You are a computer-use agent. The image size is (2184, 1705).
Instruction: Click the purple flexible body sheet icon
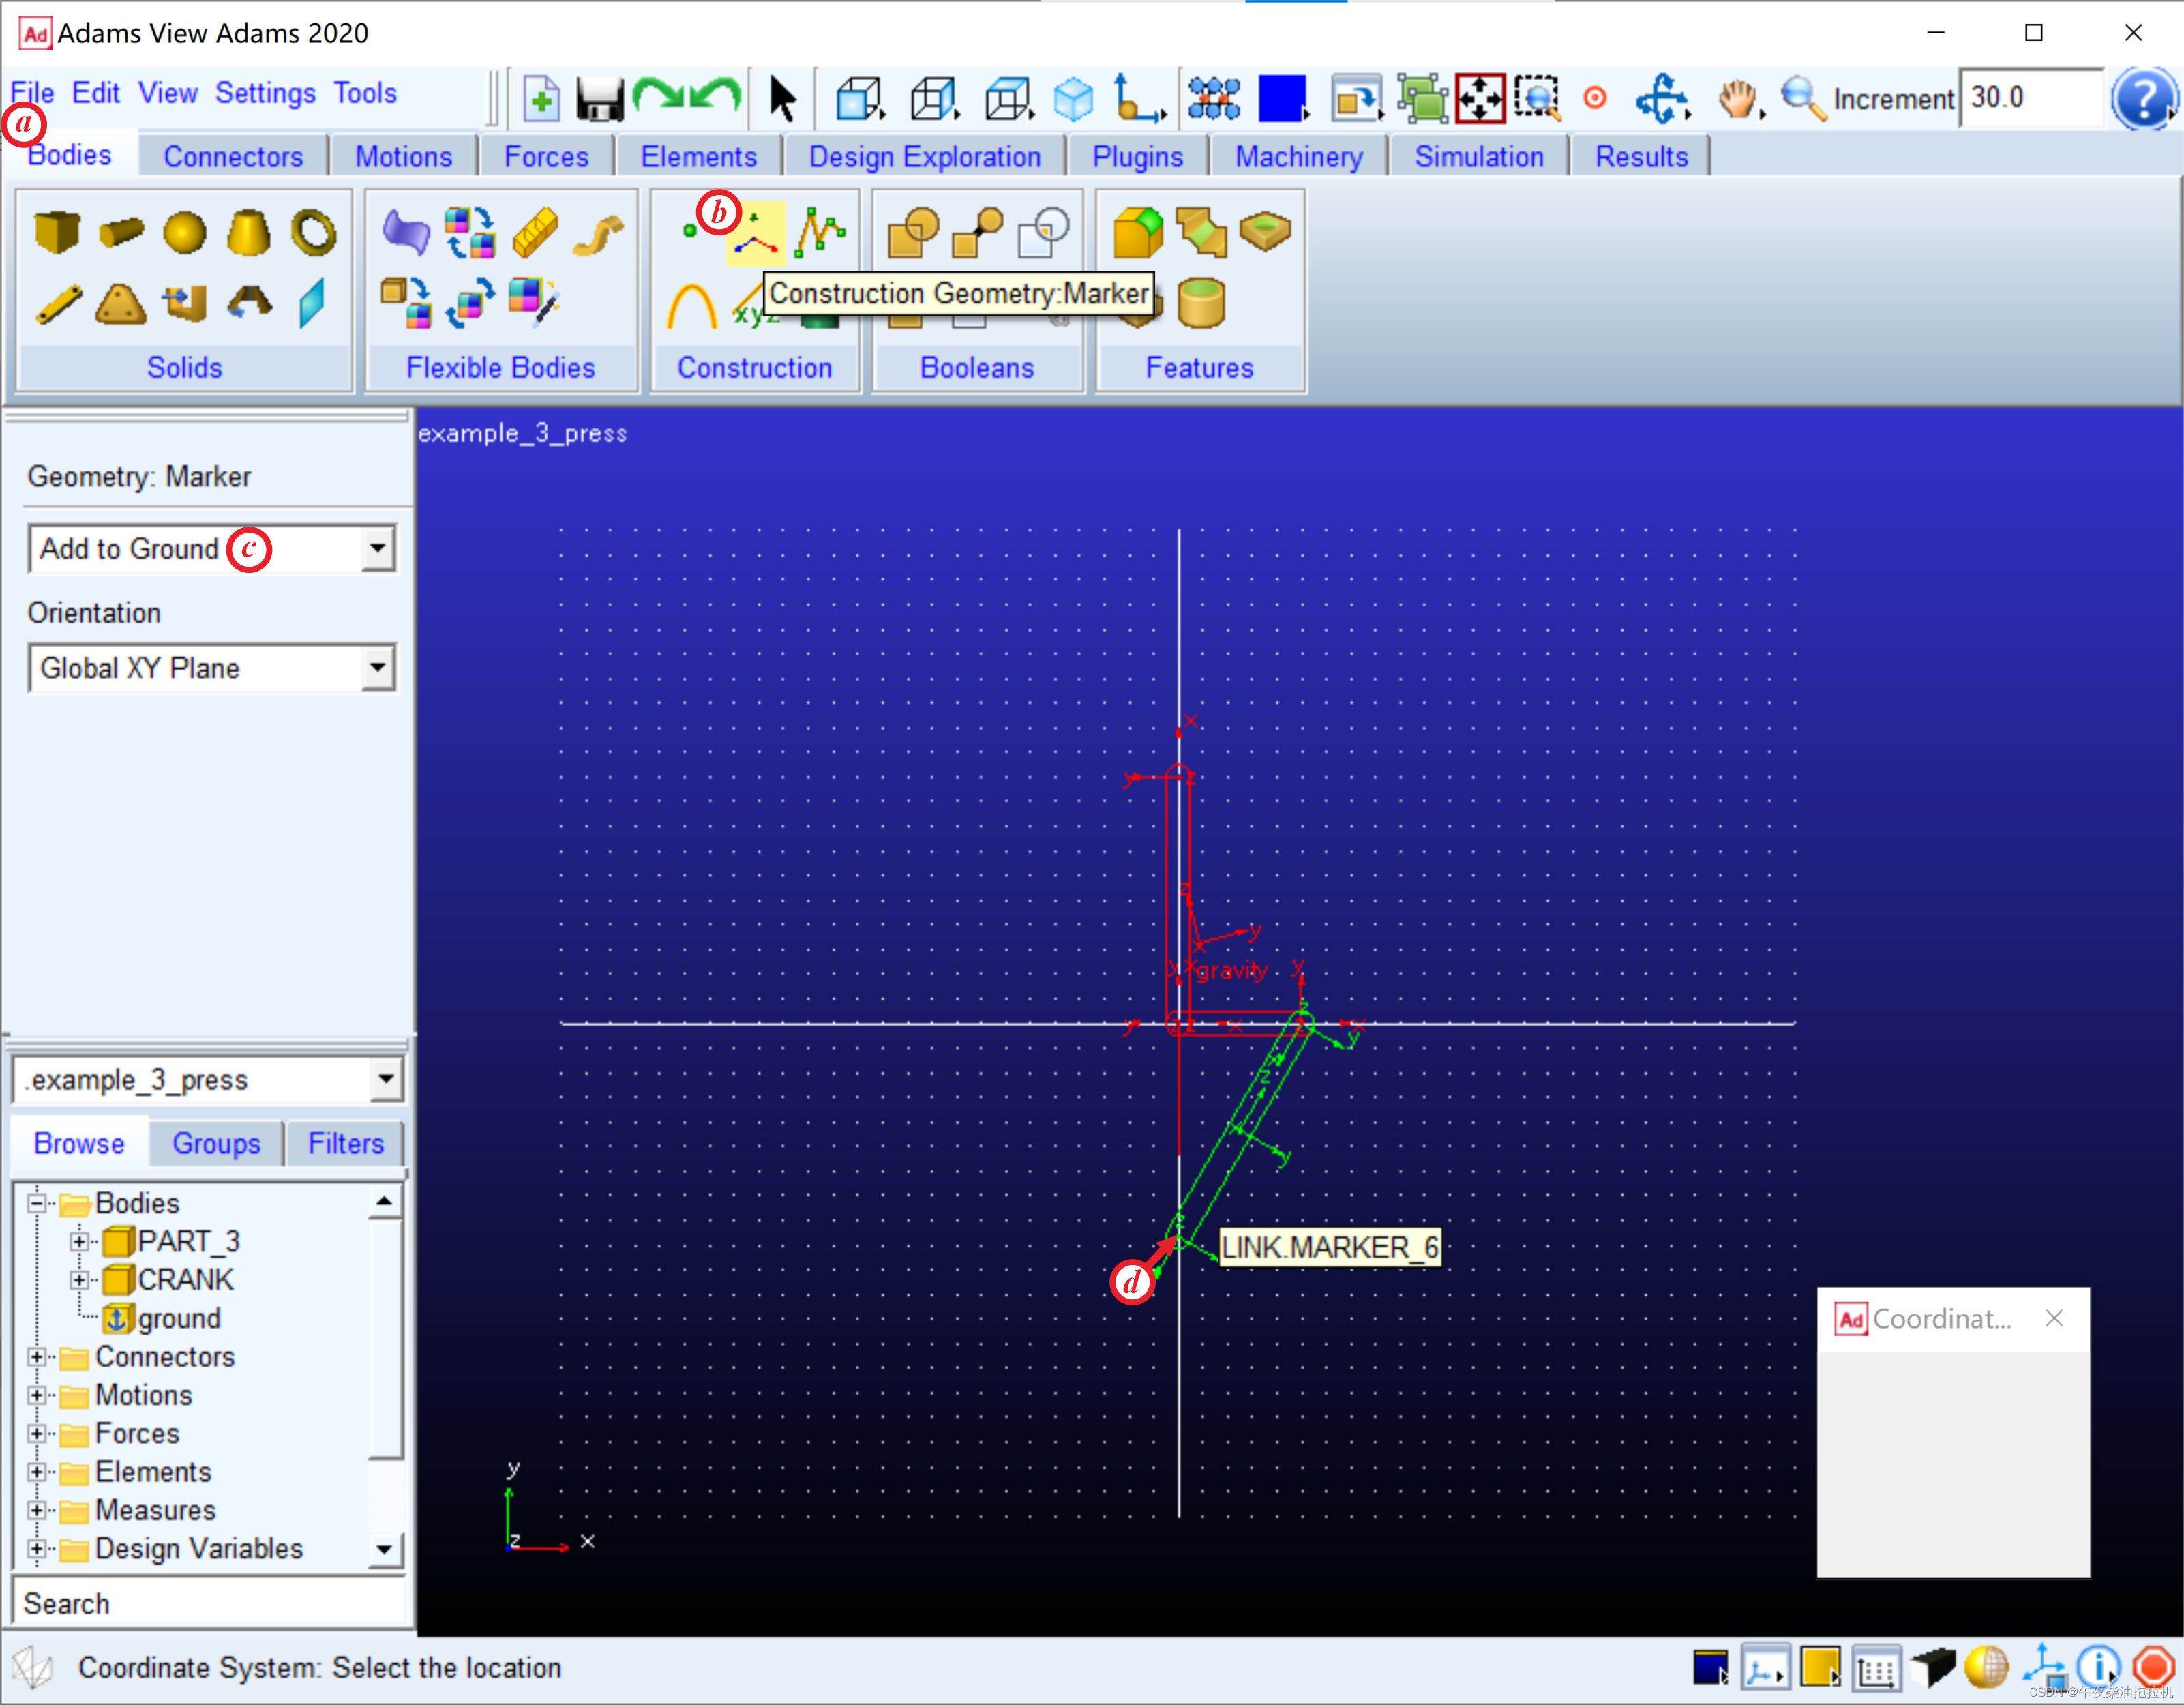(x=405, y=232)
